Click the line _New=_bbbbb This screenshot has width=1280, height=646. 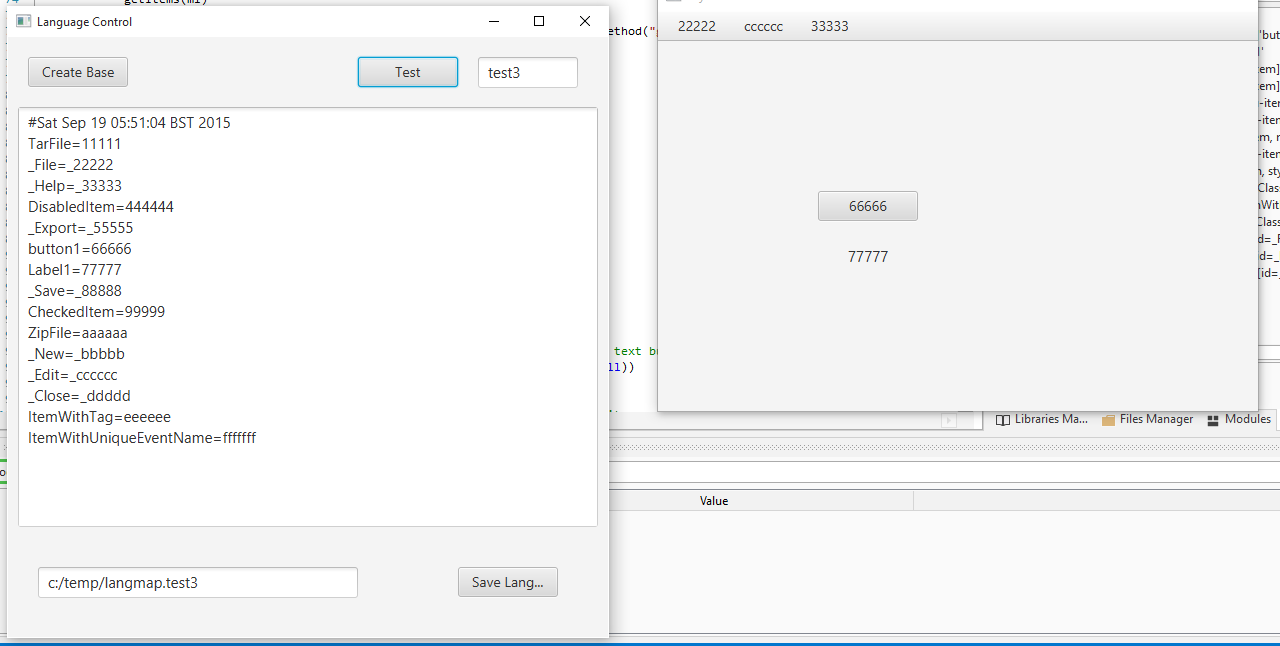76,354
